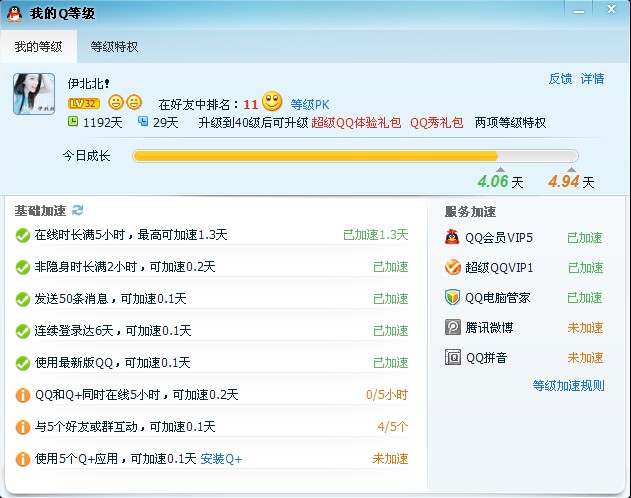This screenshot has height=498, width=631.
Task: Click the QQ秀礼包 link
Action: point(437,122)
